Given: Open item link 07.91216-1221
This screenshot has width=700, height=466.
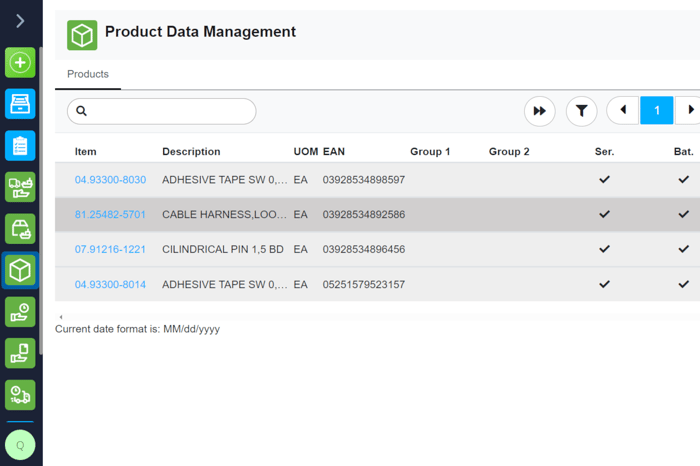Looking at the screenshot, I should (110, 250).
